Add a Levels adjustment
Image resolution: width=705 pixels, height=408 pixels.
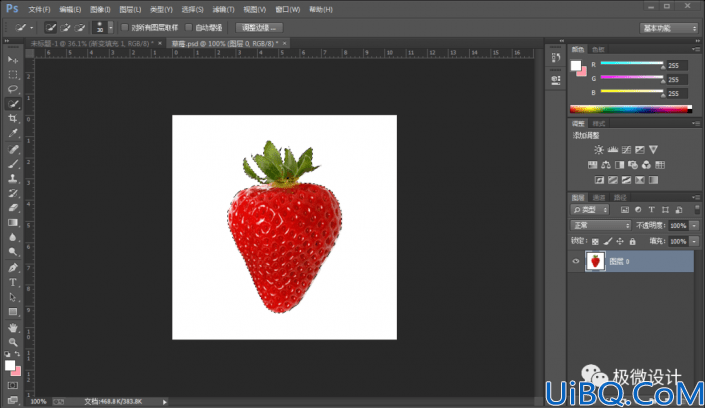pyautogui.click(x=612, y=150)
